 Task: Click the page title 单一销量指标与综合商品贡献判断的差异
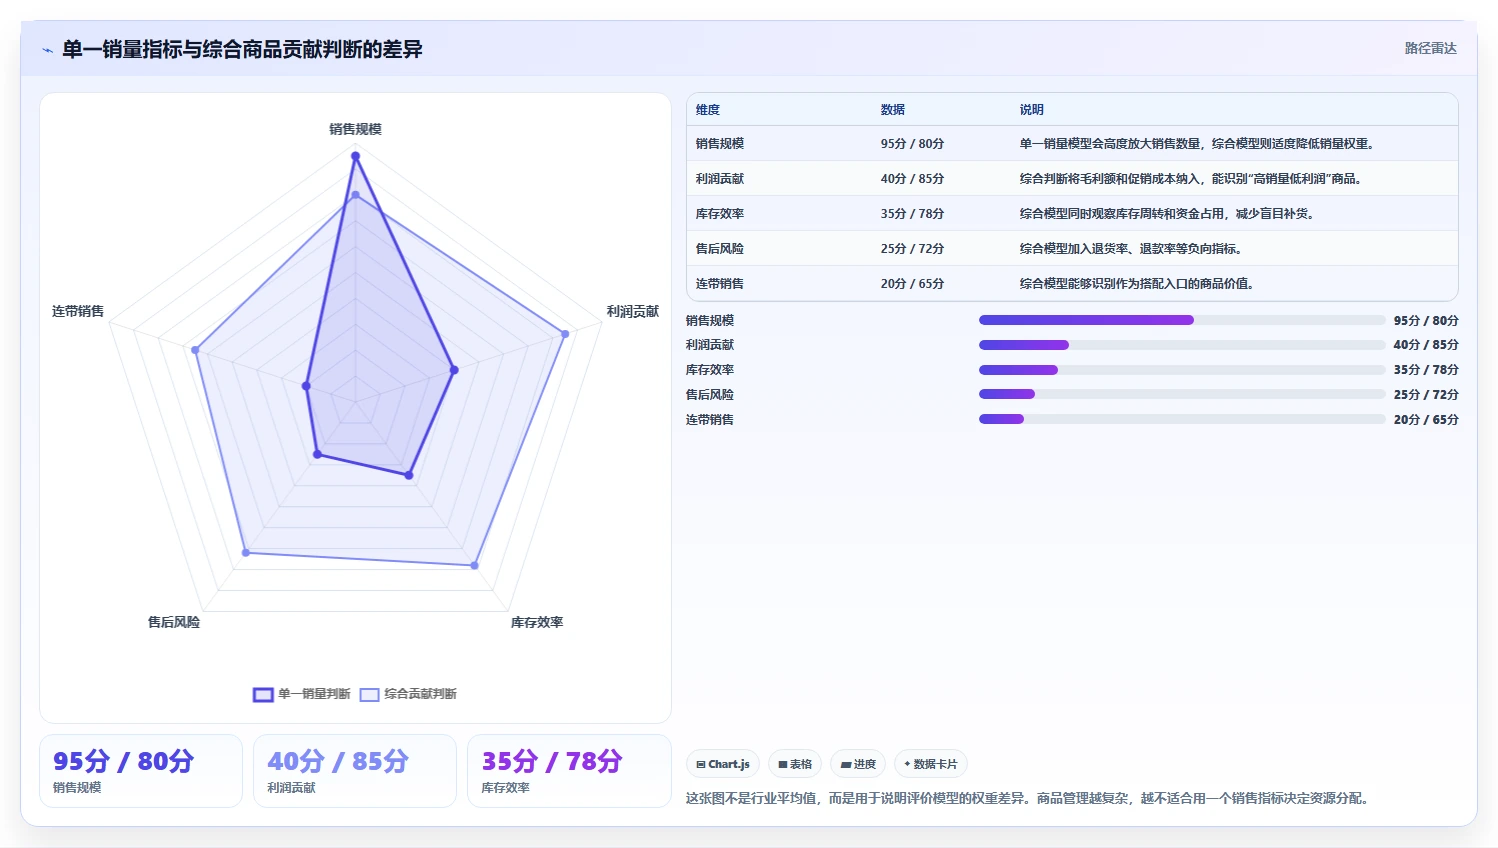(x=242, y=49)
